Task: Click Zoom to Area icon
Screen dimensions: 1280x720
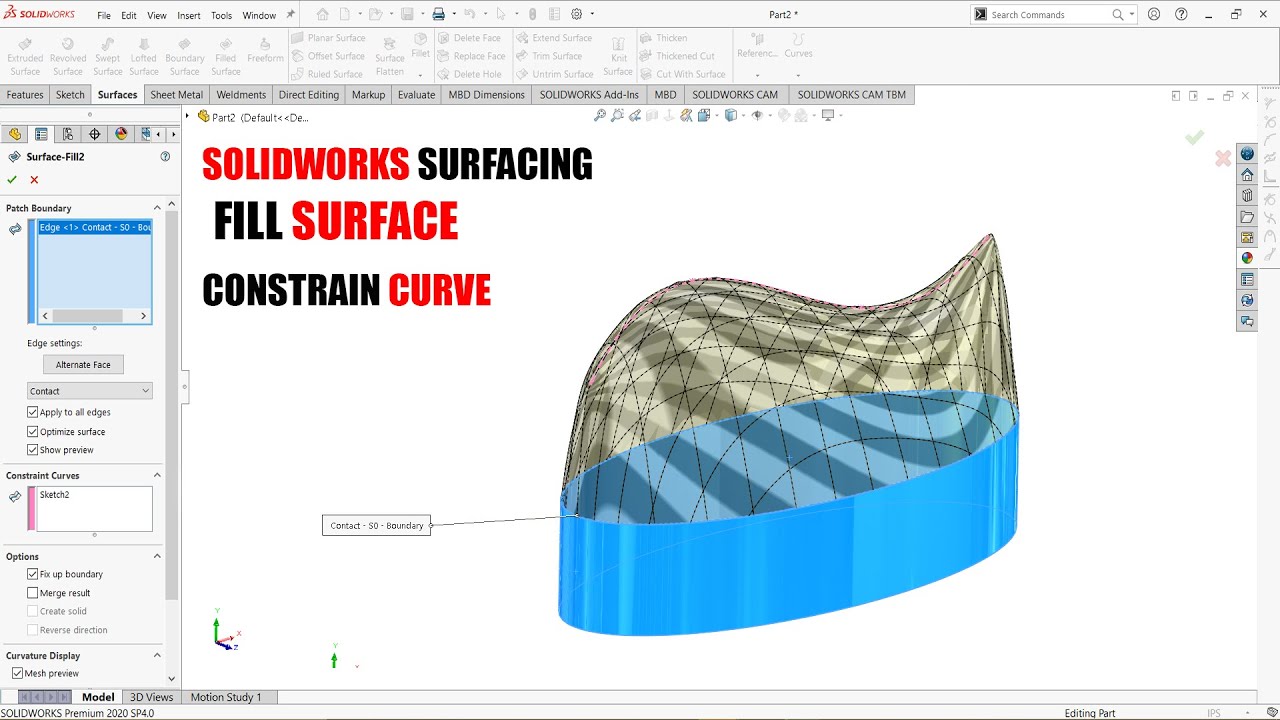Action: tap(617, 115)
